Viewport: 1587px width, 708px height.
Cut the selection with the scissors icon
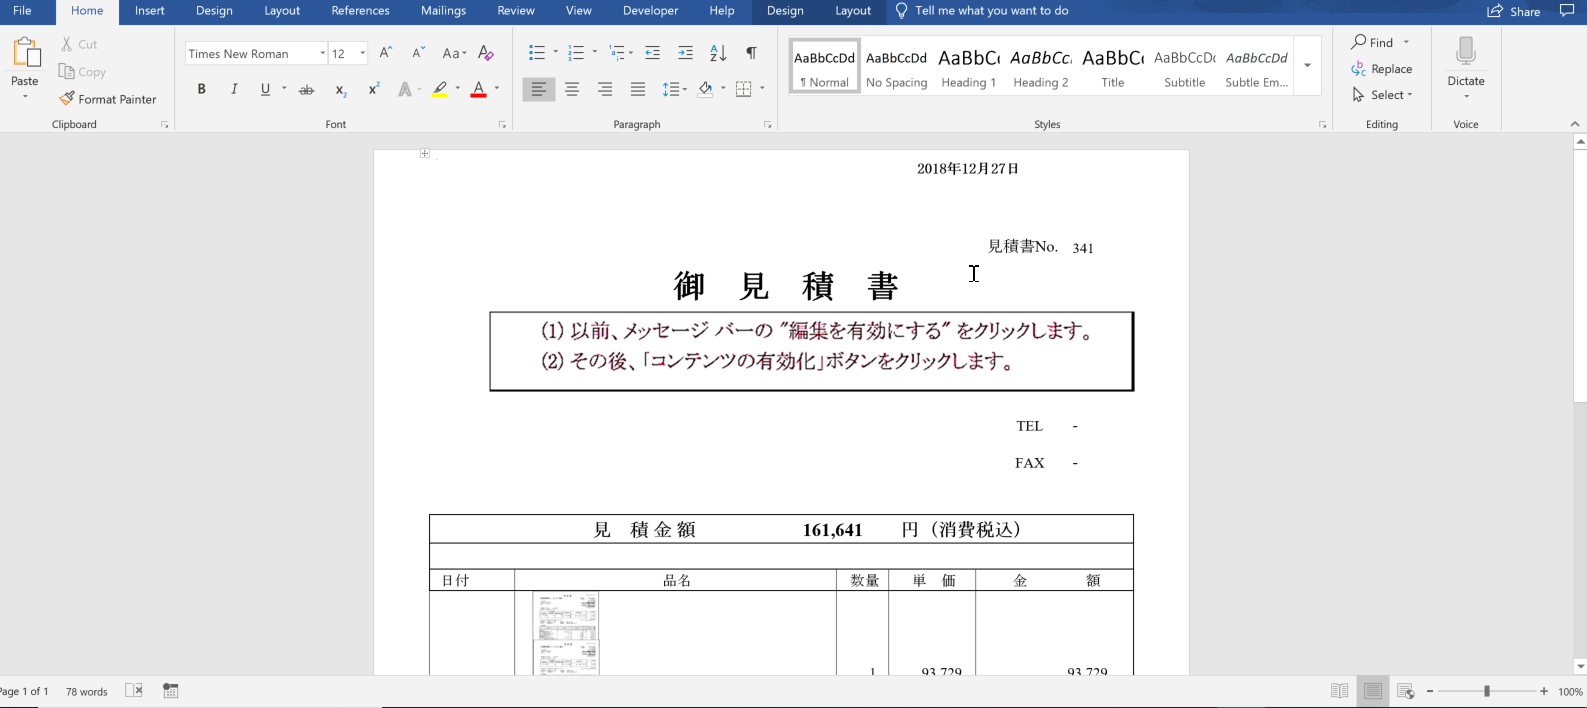tap(67, 44)
